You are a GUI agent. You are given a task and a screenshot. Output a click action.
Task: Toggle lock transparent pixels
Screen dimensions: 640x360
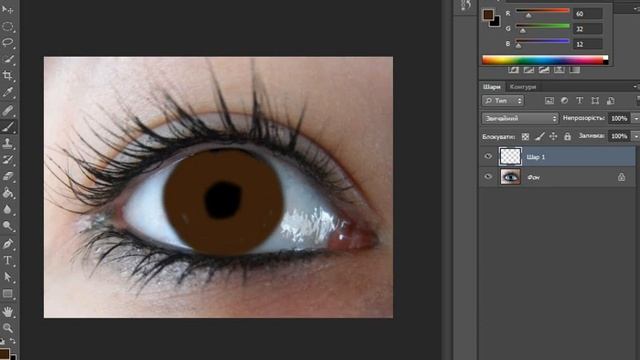pos(525,137)
